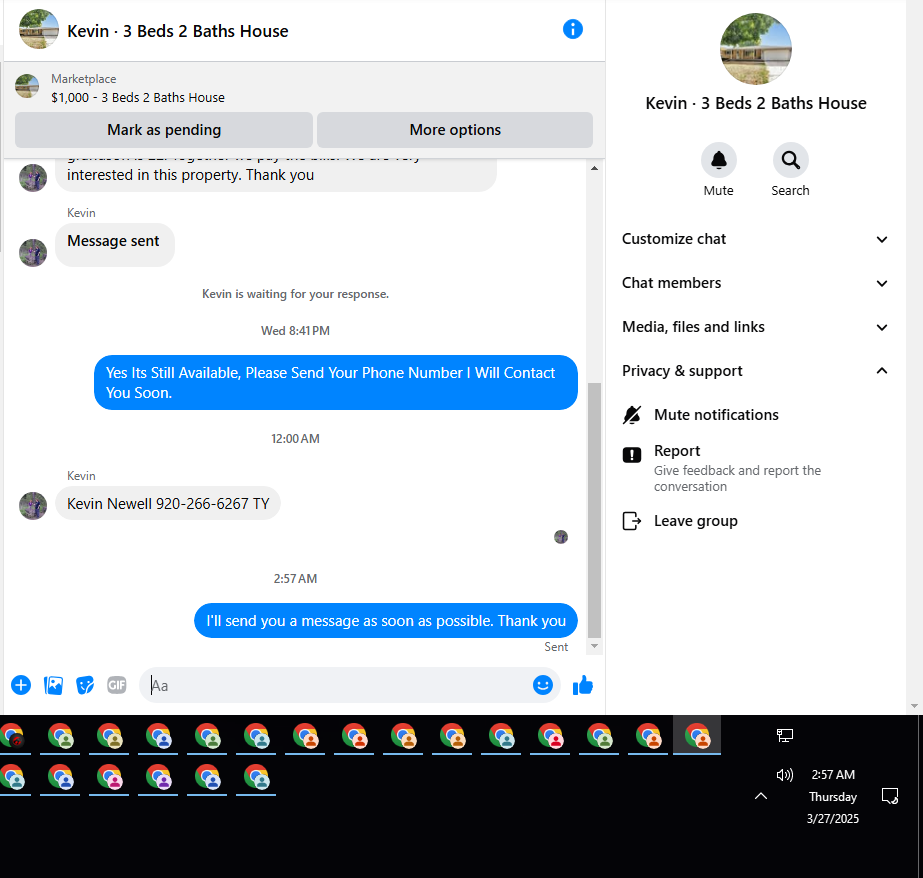Click the 'Kevin Newell 920-266-6267 TY' message
This screenshot has width=923, height=878.
coord(168,503)
